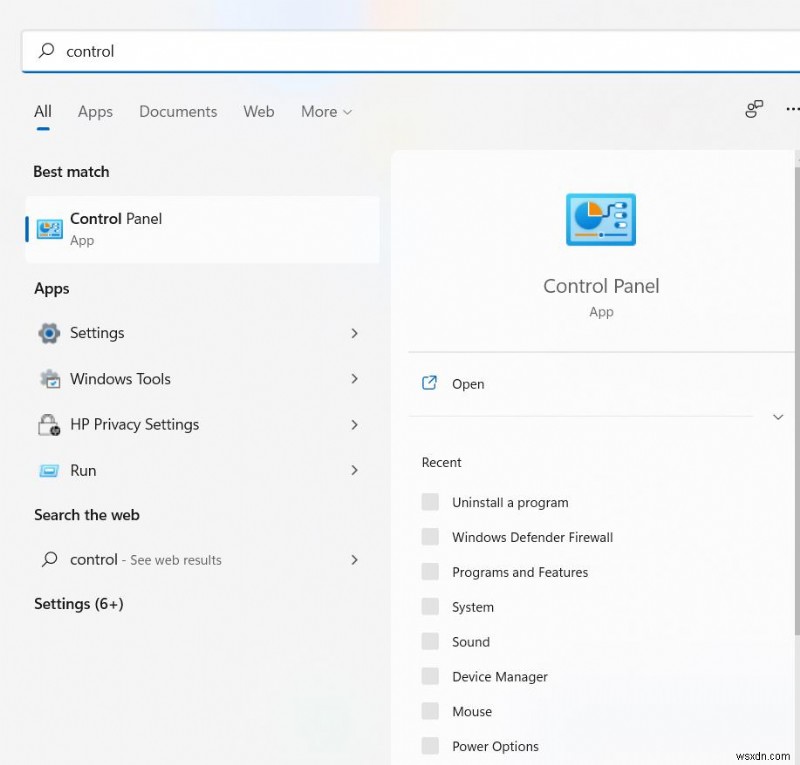Select the Settings gear icon

click(48, 333)
